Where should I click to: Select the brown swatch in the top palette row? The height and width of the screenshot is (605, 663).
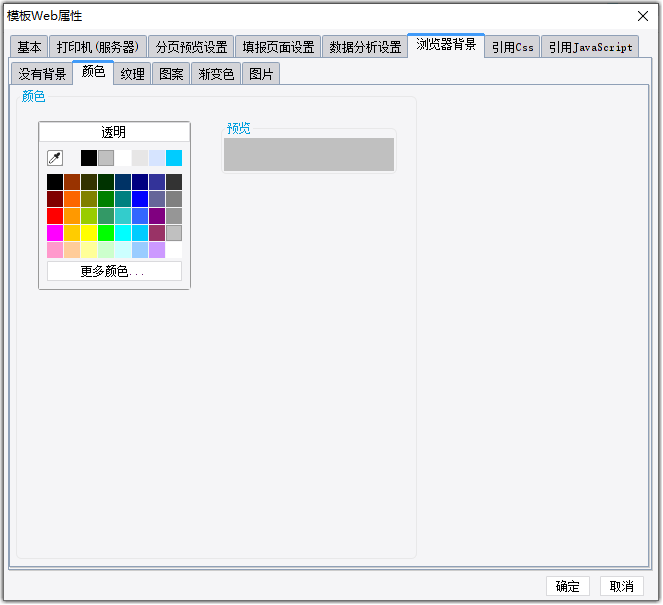[72, 182]
